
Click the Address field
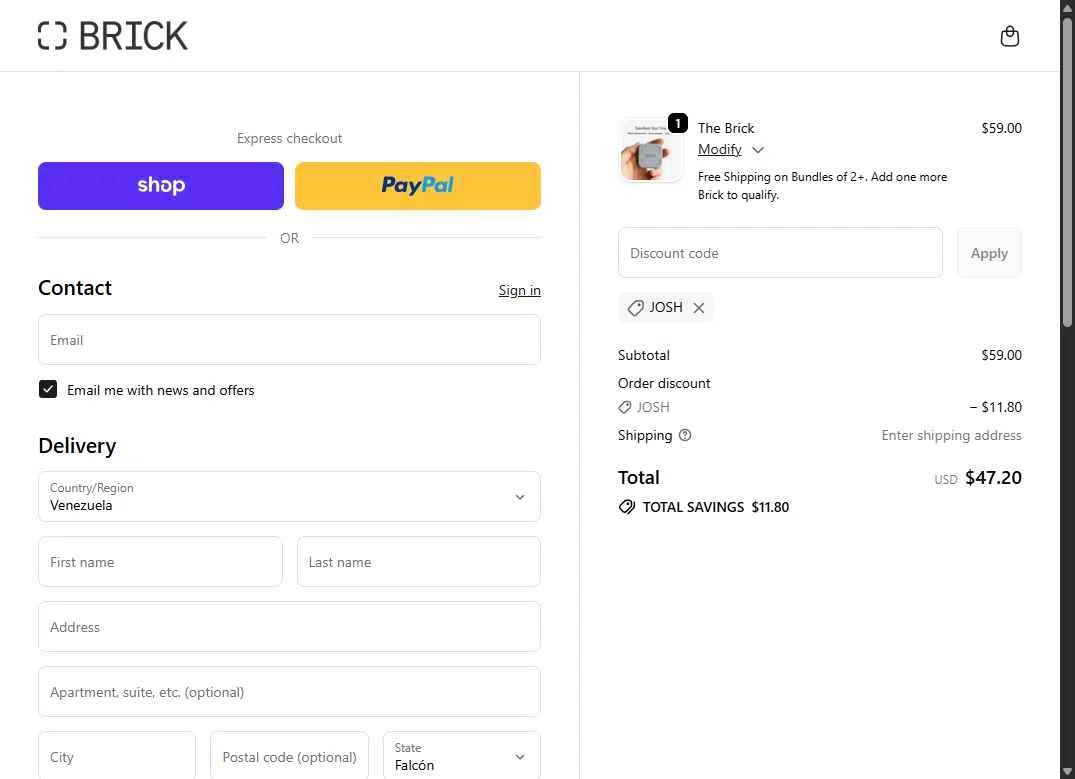289,627
